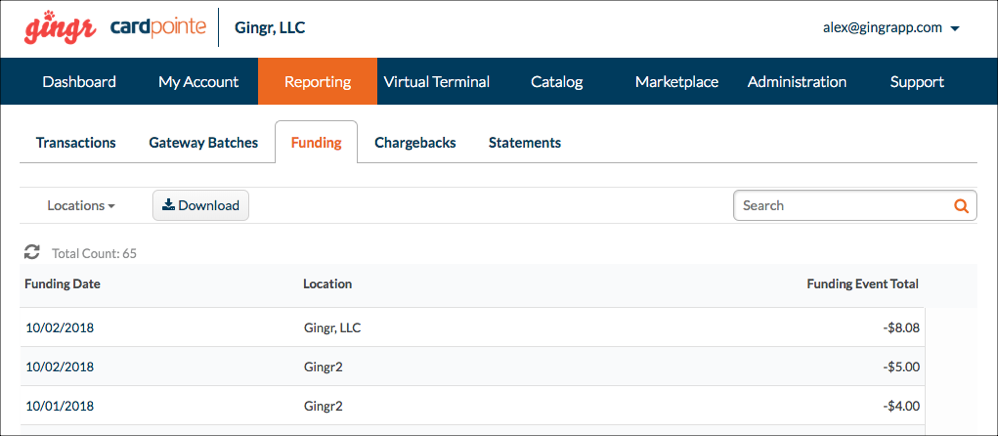998x436 pixels.
Task: Switch to the Gateway Batches tab
Action: click(x=204, y=143)
